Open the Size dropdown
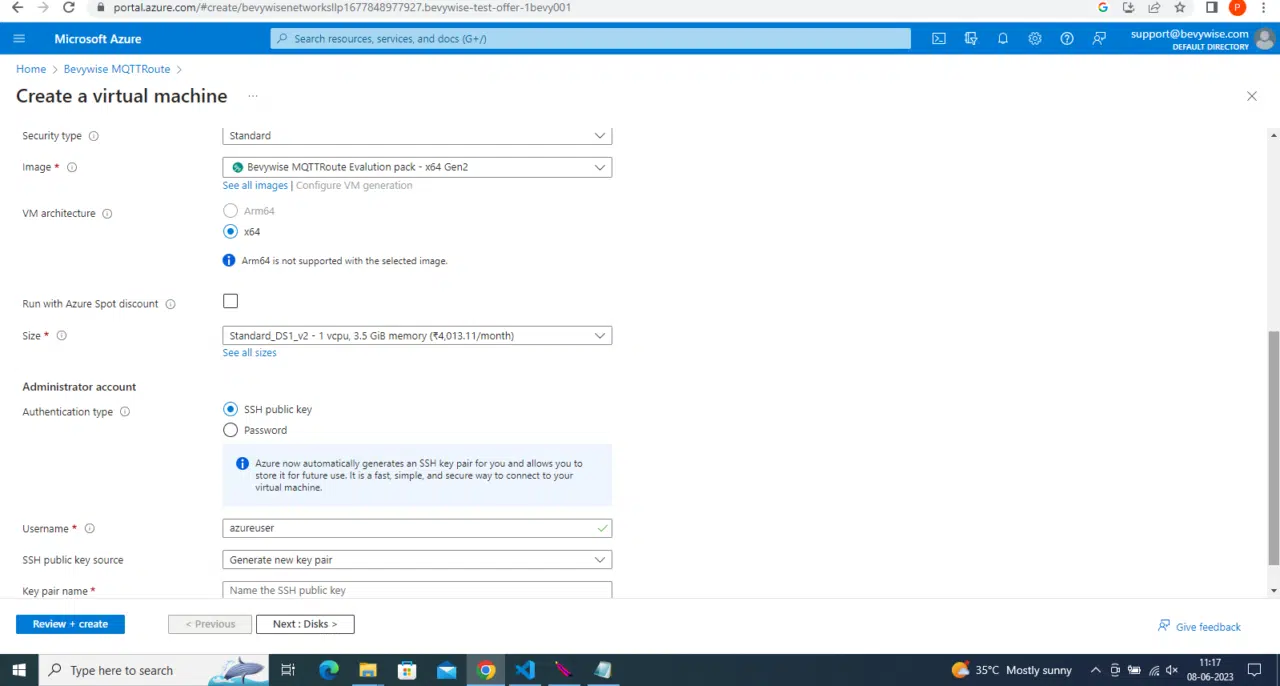The width and height of the screenshot is (1280, 686). [x=417, y=336]
